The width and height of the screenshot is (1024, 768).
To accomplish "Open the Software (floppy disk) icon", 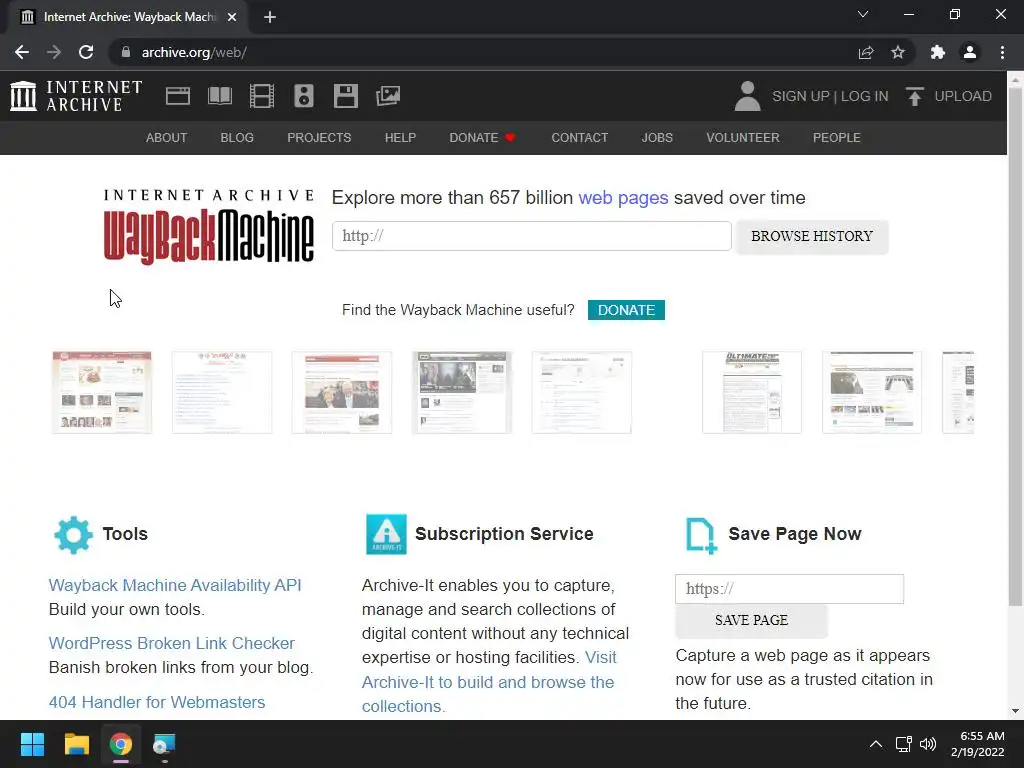I will coord(345,96).
